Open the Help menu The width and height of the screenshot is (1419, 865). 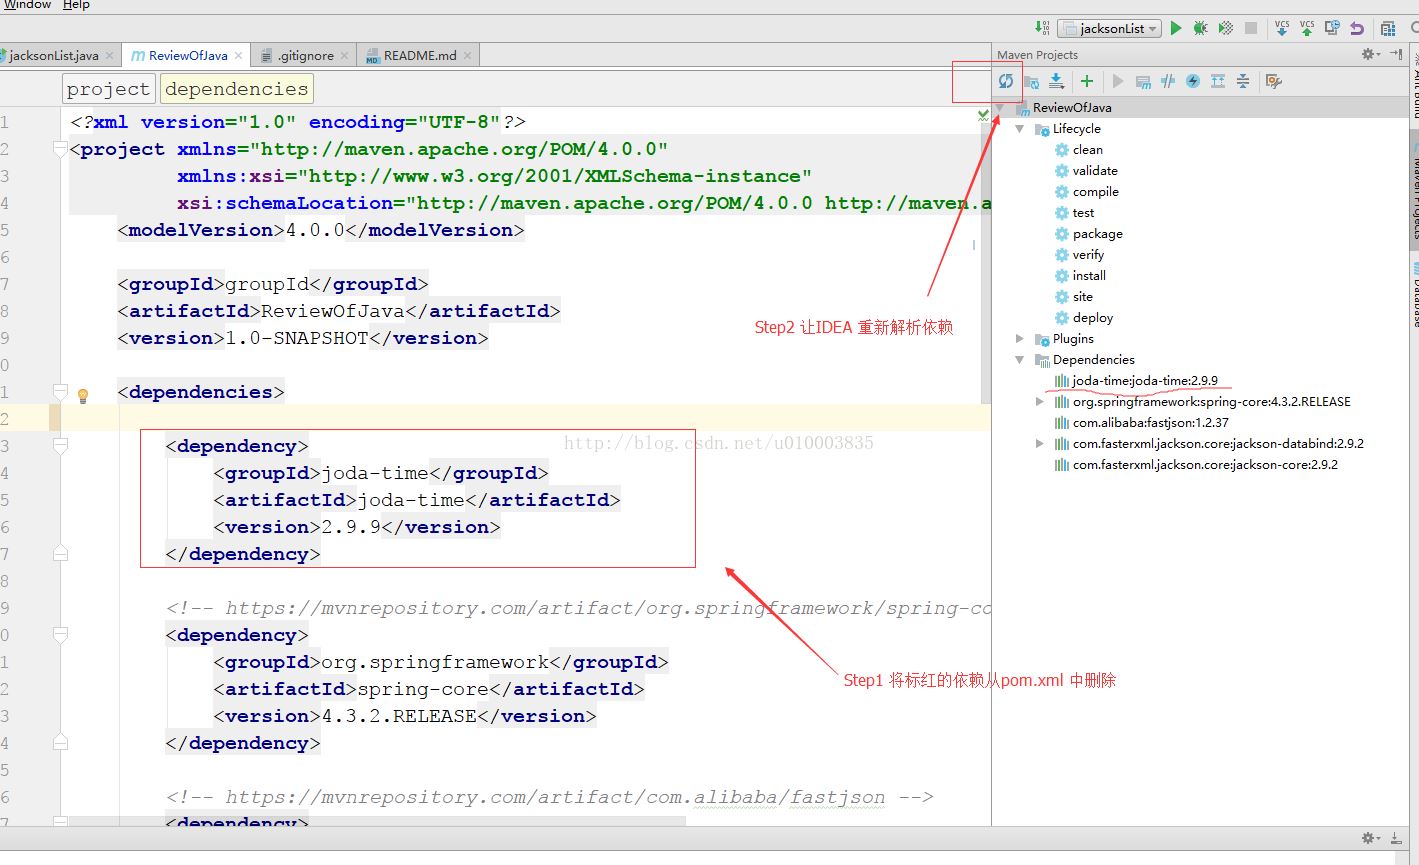click(76, 5)
